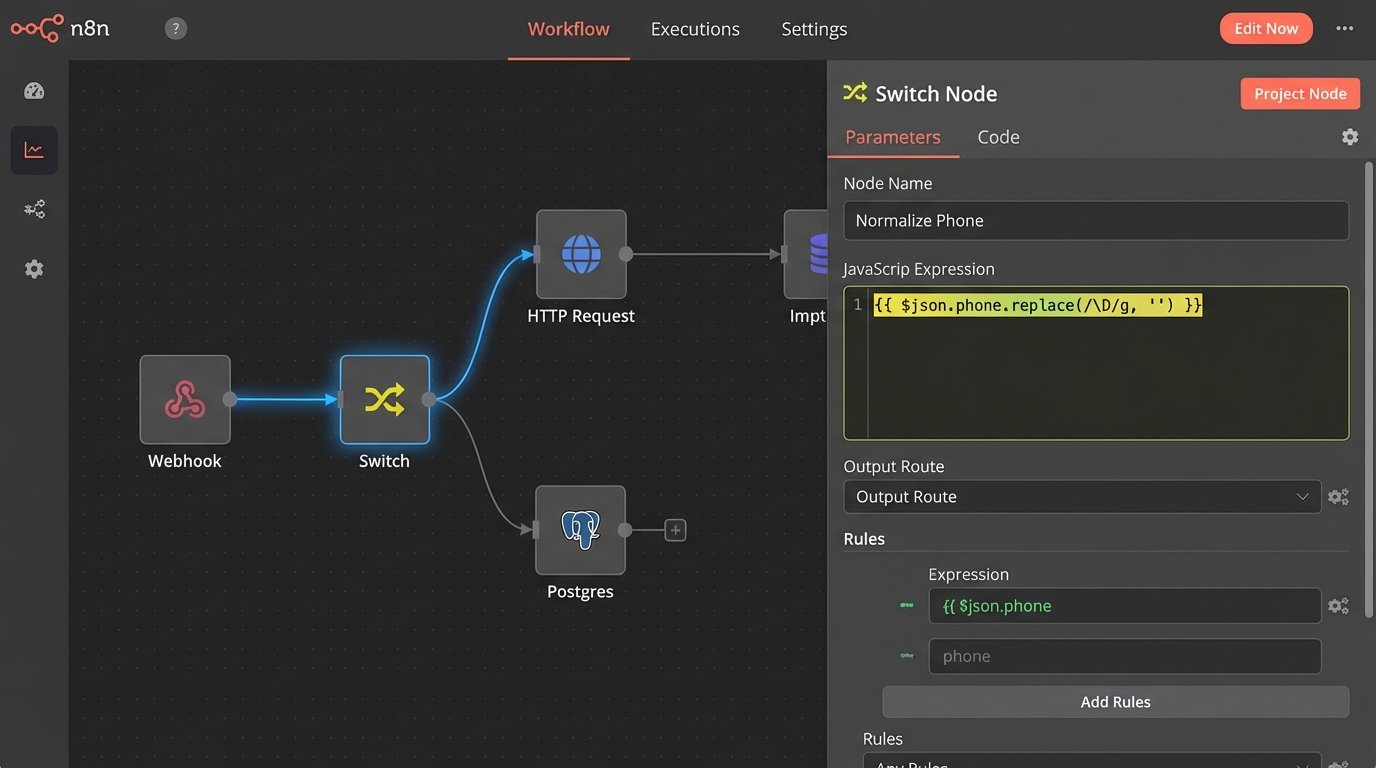Open the workflow connections sidebar icon
This screenshot has width=1376, height=768.
(x=34, y=209)
